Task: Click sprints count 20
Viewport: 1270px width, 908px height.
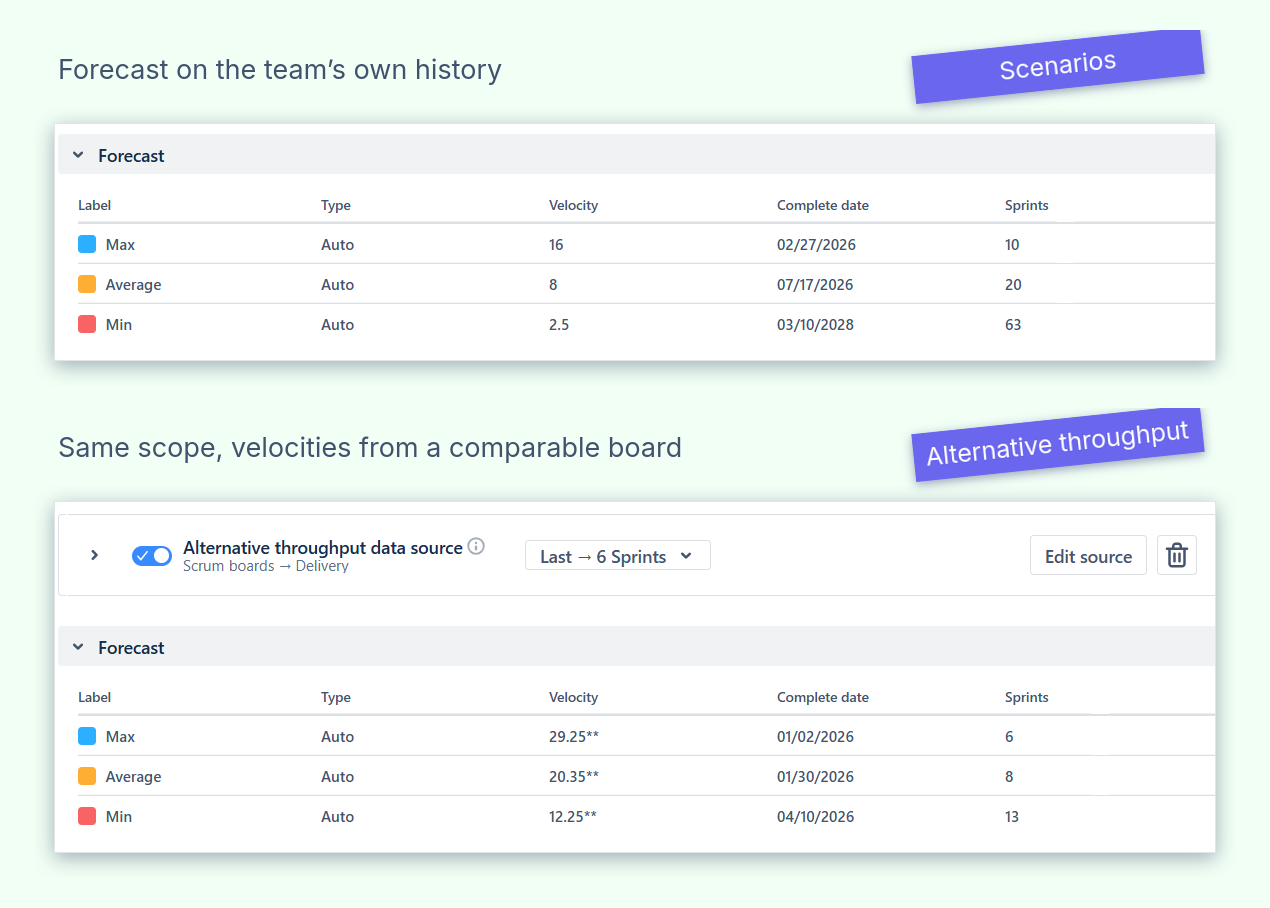Action: pyautogui.click(x=1013, y=284)
